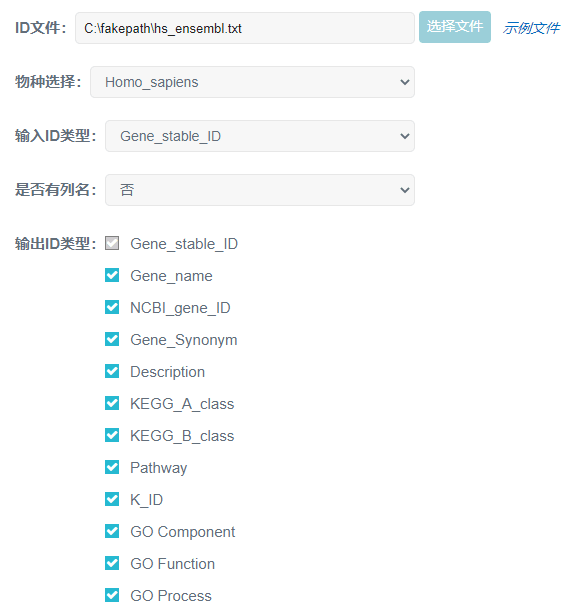Uncheck the GO Component checkbox
The width and height of the screenshot is (585, 610).
[x=112, y=531]
